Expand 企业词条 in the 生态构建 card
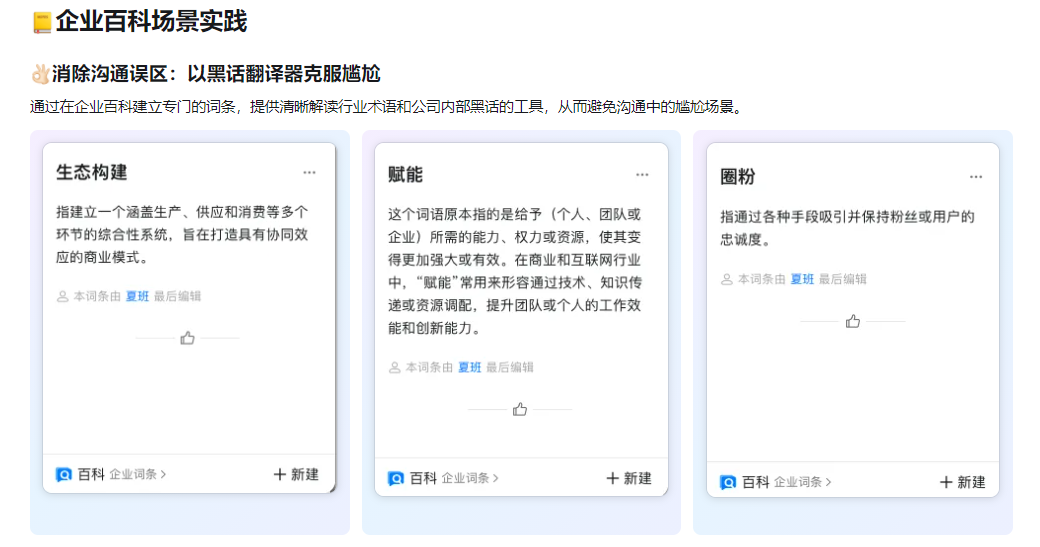This screenshot has height=547, width=1040. coord(138,475)
